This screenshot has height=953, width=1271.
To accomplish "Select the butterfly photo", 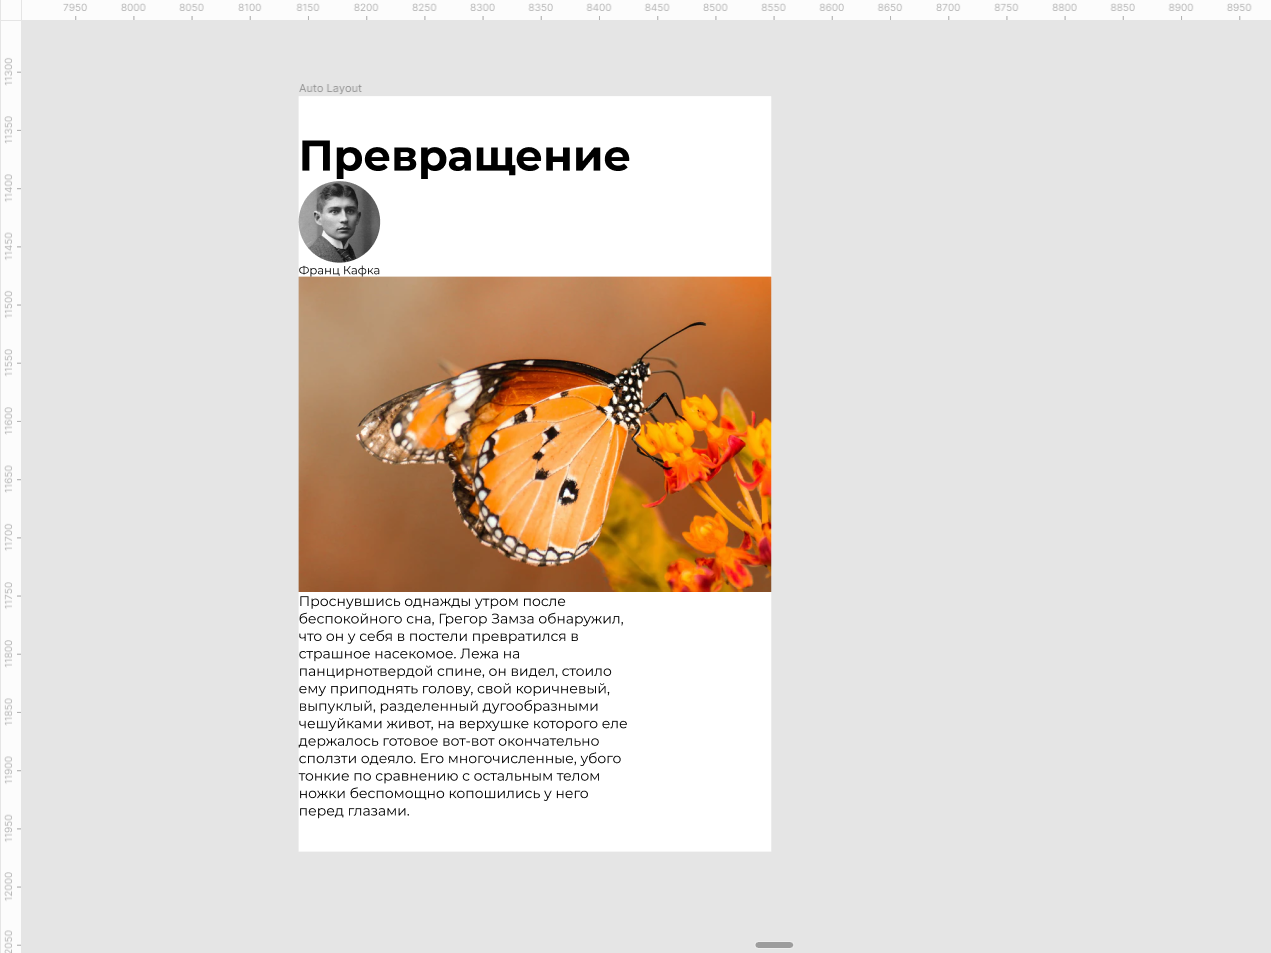I will pyautogui.click(x=534, y=434).
